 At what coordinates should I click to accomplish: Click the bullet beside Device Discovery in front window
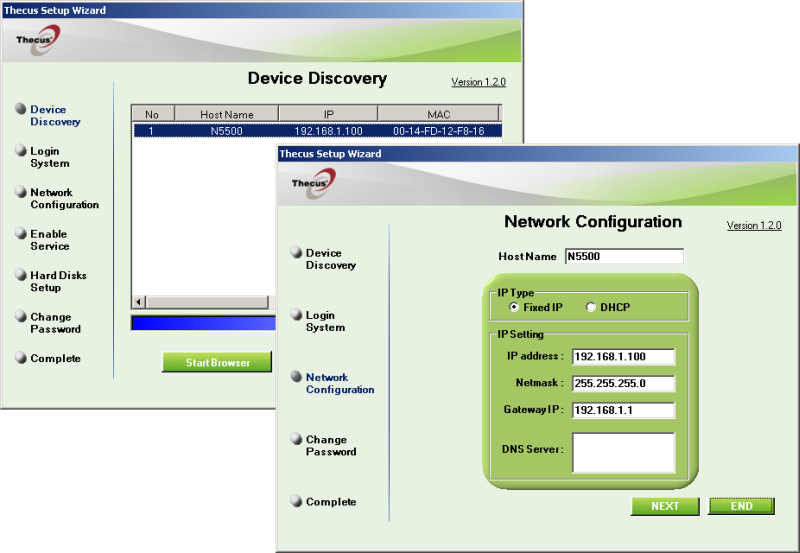coord(296,252)
